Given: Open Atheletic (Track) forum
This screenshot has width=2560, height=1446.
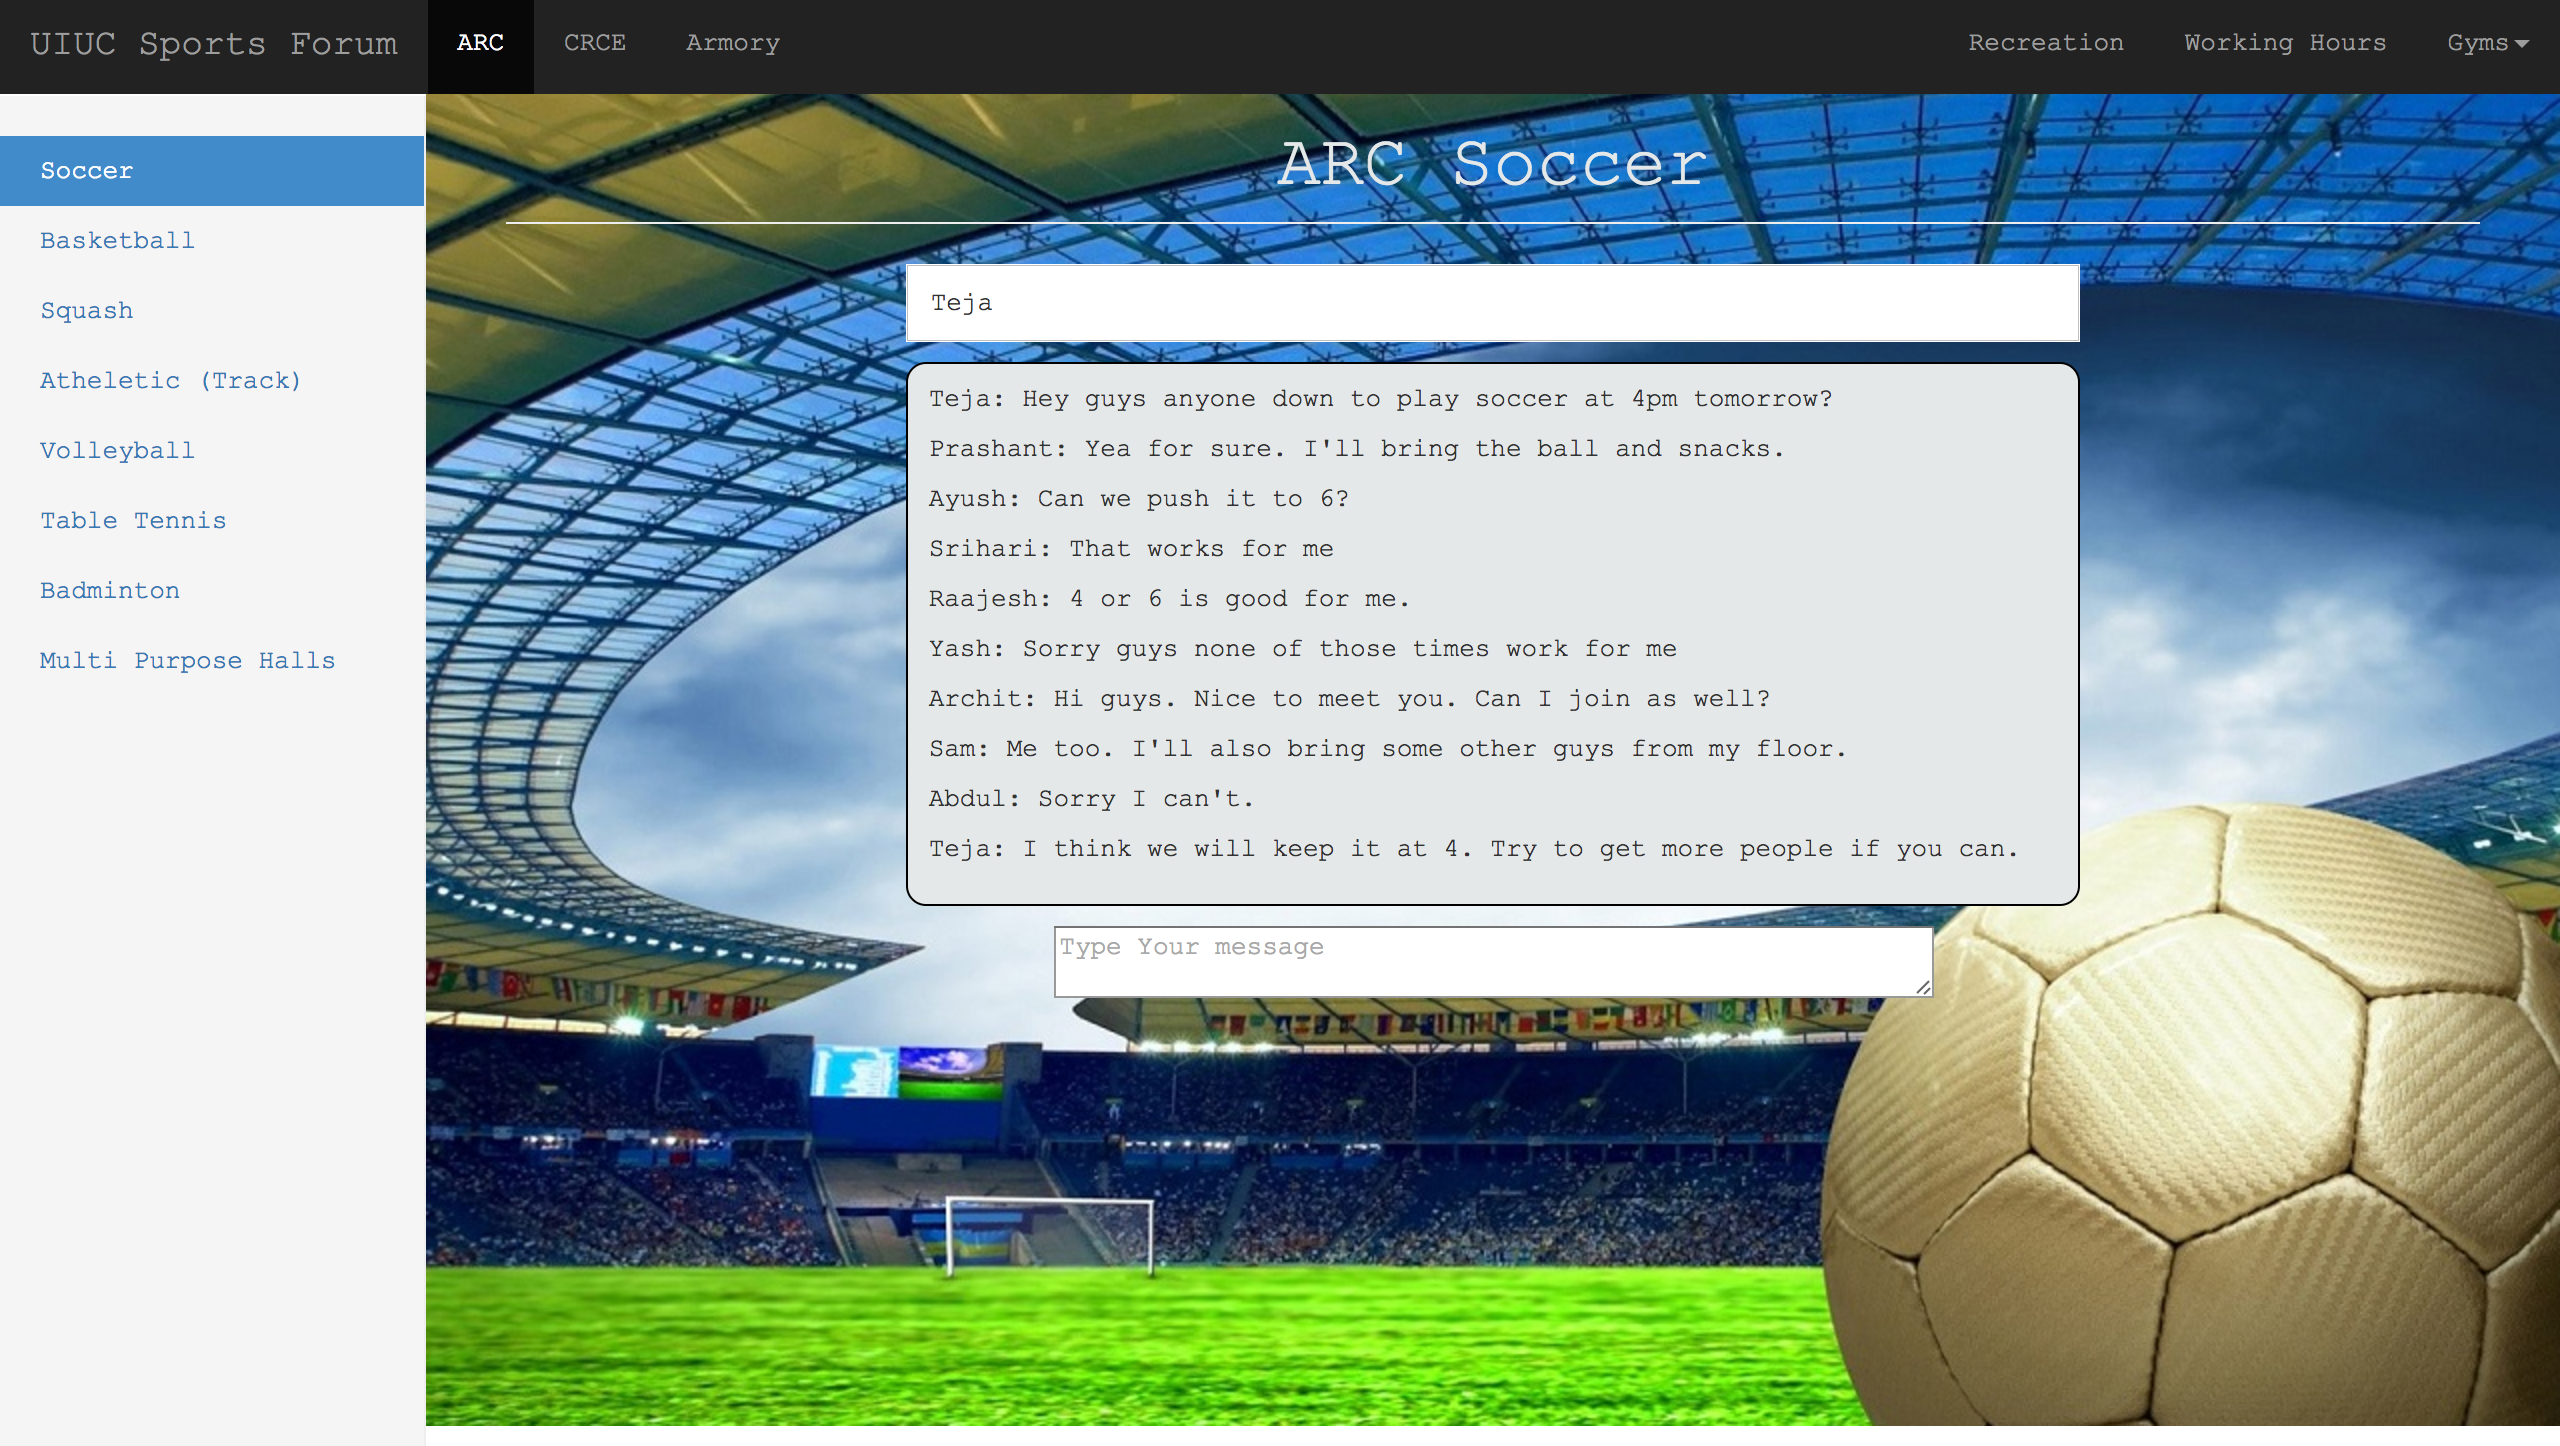Looking at the screenshot, I should [170, 381].
